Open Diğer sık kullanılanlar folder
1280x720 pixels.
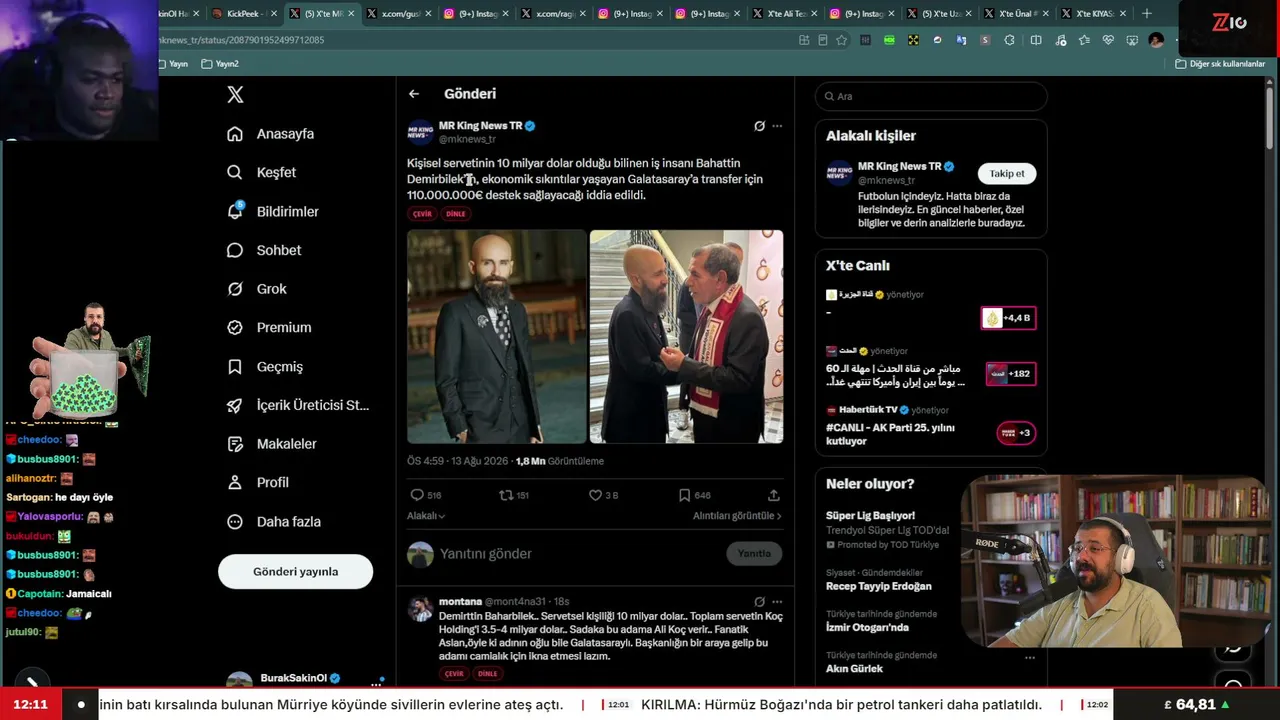pos(1220,64)
